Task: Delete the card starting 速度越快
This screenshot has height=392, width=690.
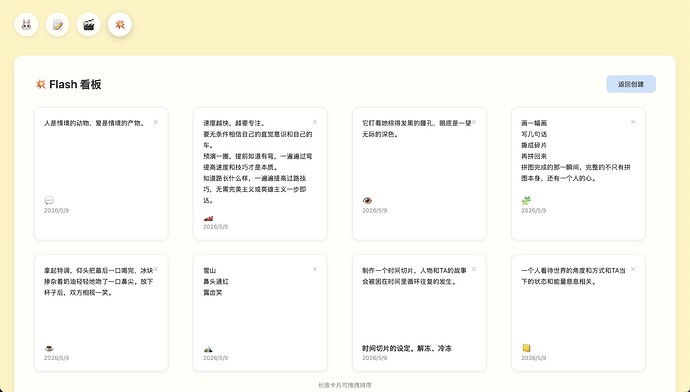Action: tap(315, 122)
